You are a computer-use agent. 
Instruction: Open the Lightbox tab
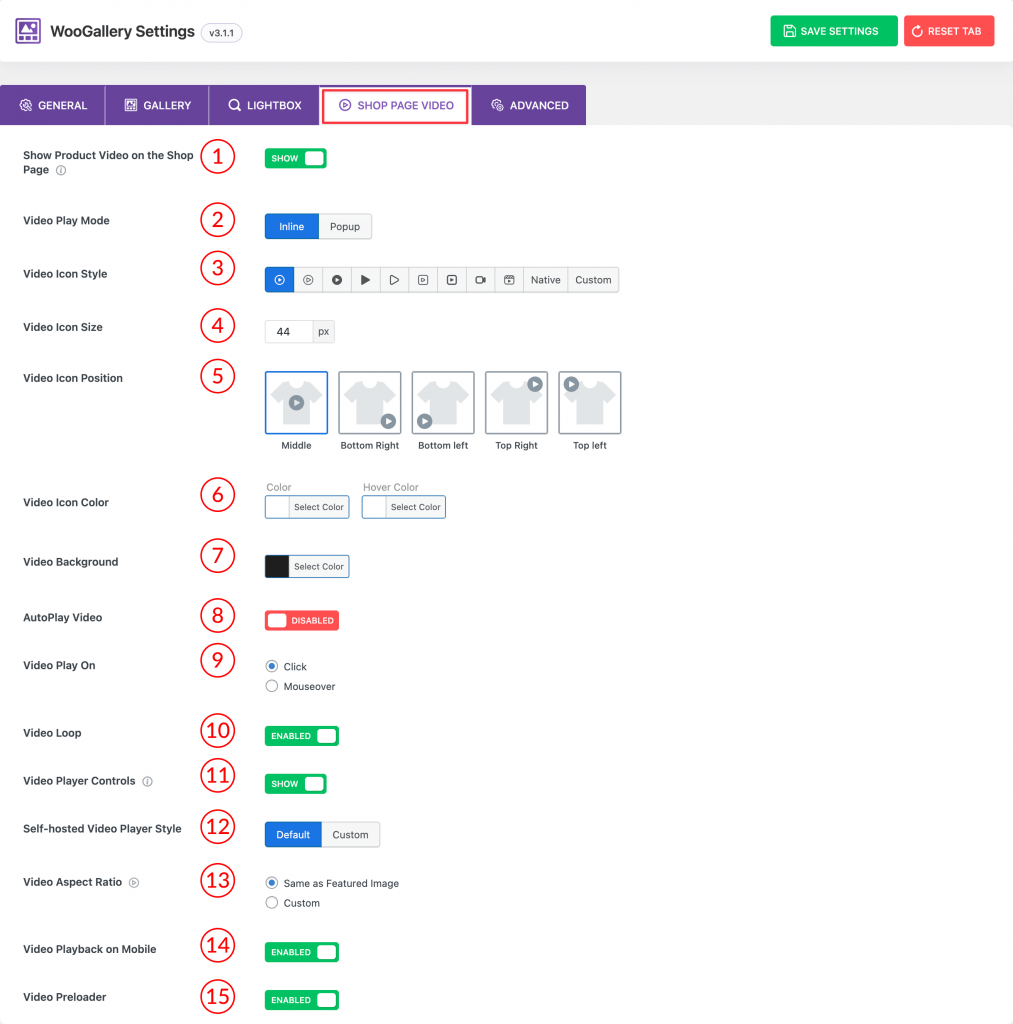(264, 105)
